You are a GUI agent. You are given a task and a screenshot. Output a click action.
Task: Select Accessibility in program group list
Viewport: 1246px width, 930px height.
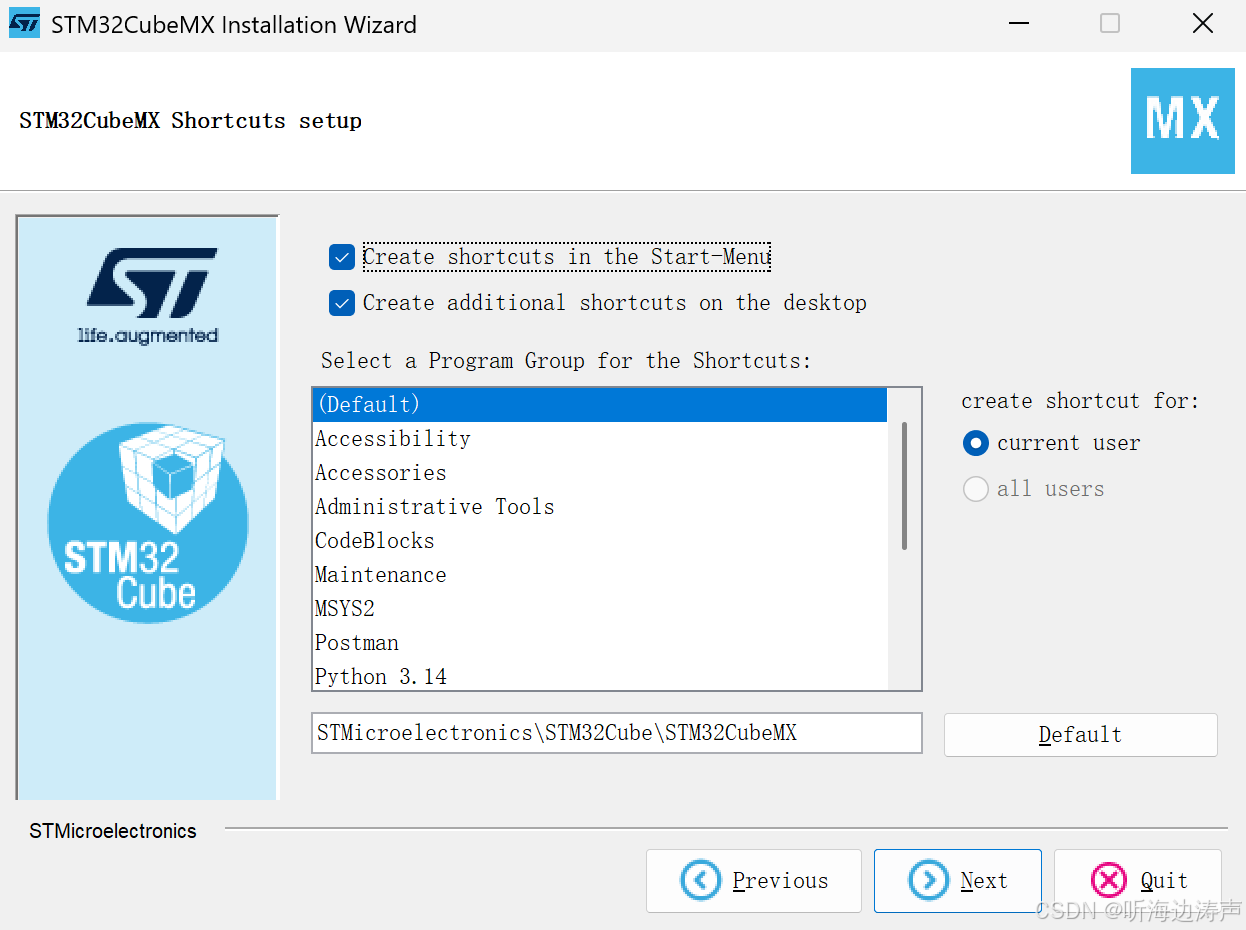600,439
